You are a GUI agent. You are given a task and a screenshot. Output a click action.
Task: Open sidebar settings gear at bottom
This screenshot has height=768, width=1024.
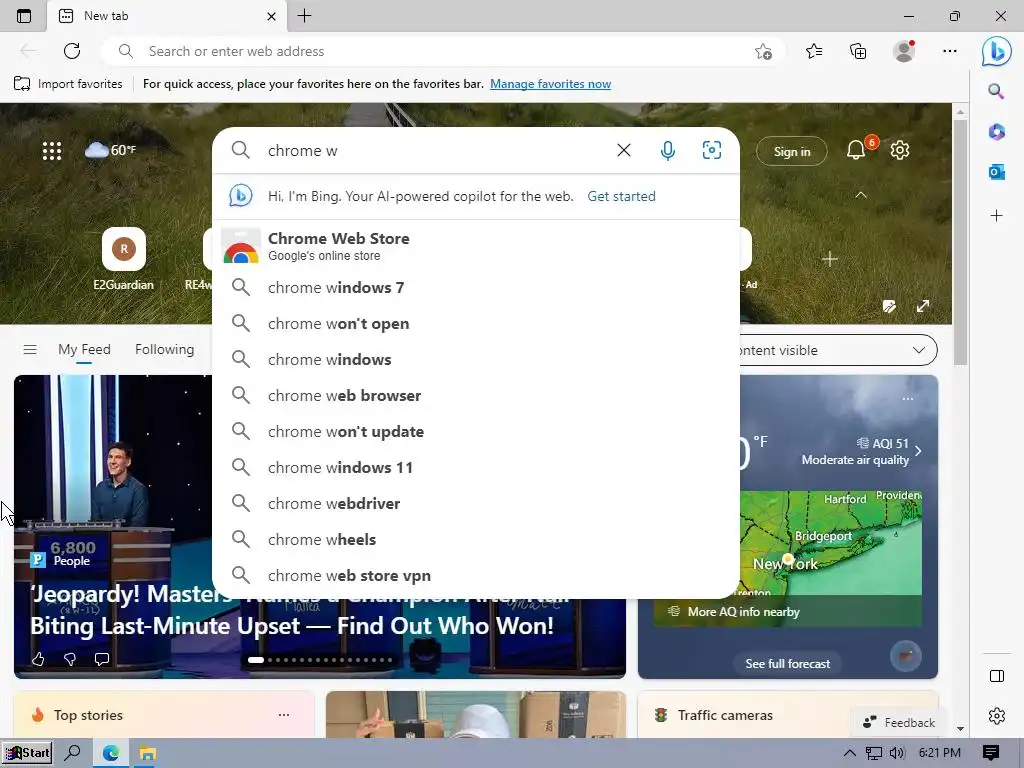point(997,716)
